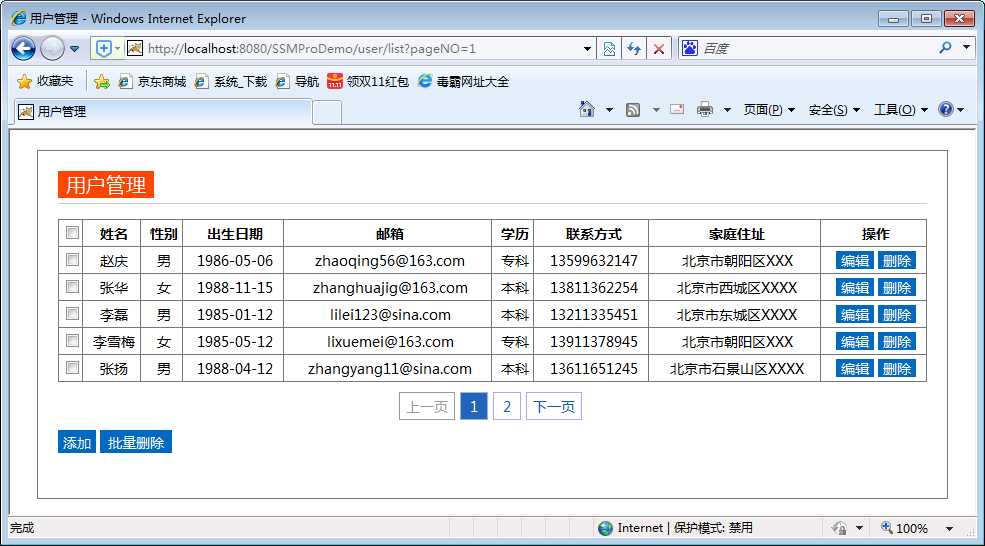Open the 导航 favorites link
985x546 pixels.
point(298,82)
